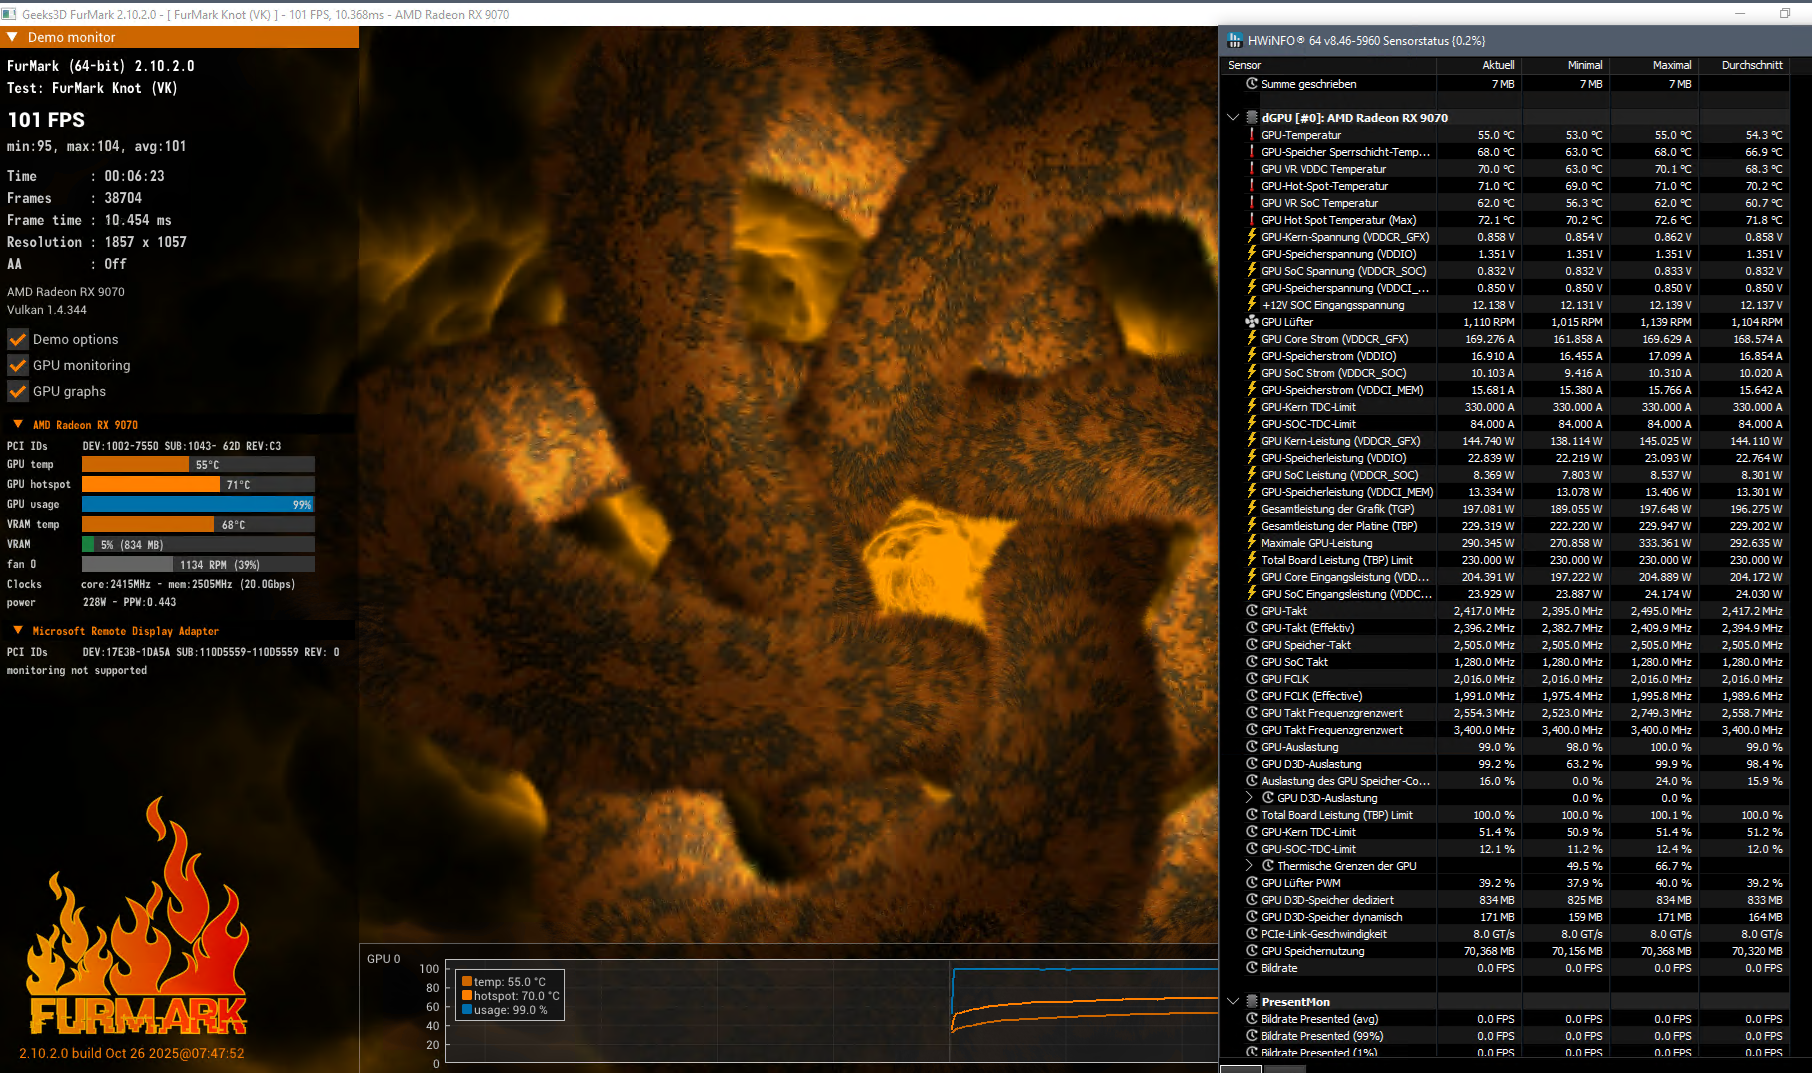Click the Minimal column header
The width and height of the screenshot is (1812, 1073).
(x=1565, y=65)
